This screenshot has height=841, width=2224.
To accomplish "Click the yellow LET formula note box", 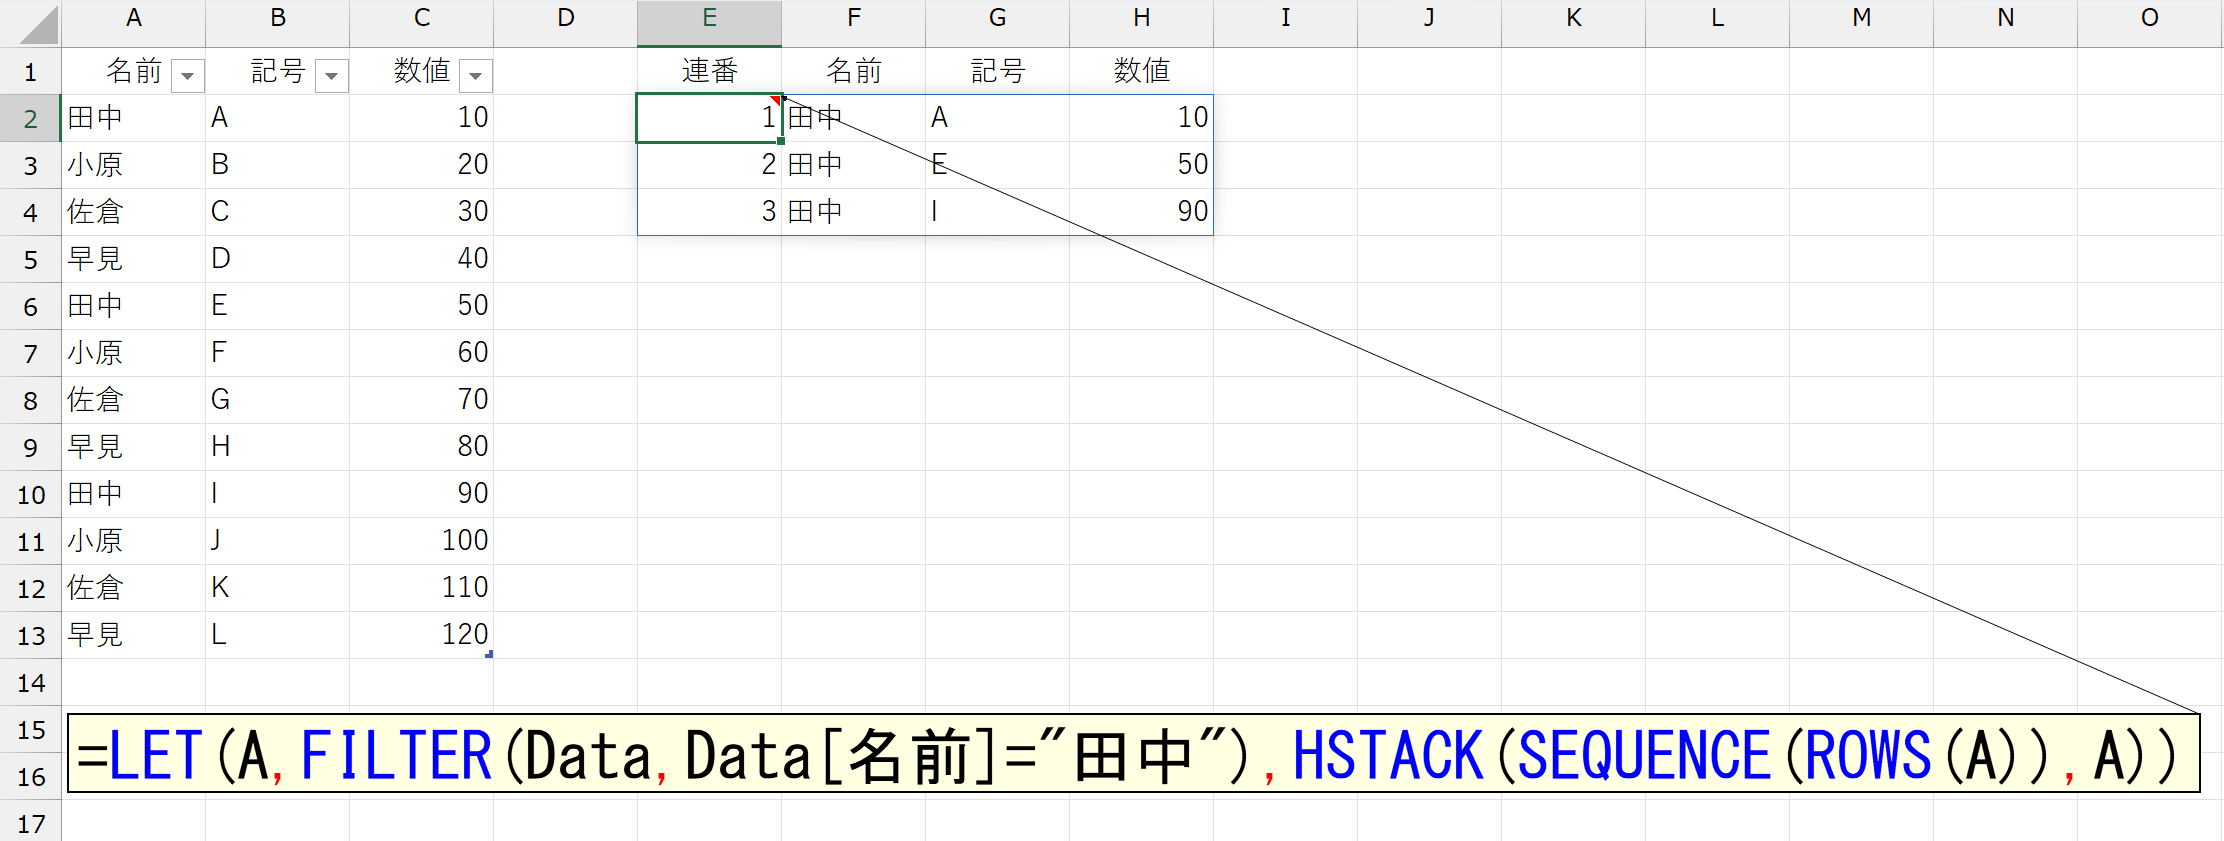I will (1132, 754).
